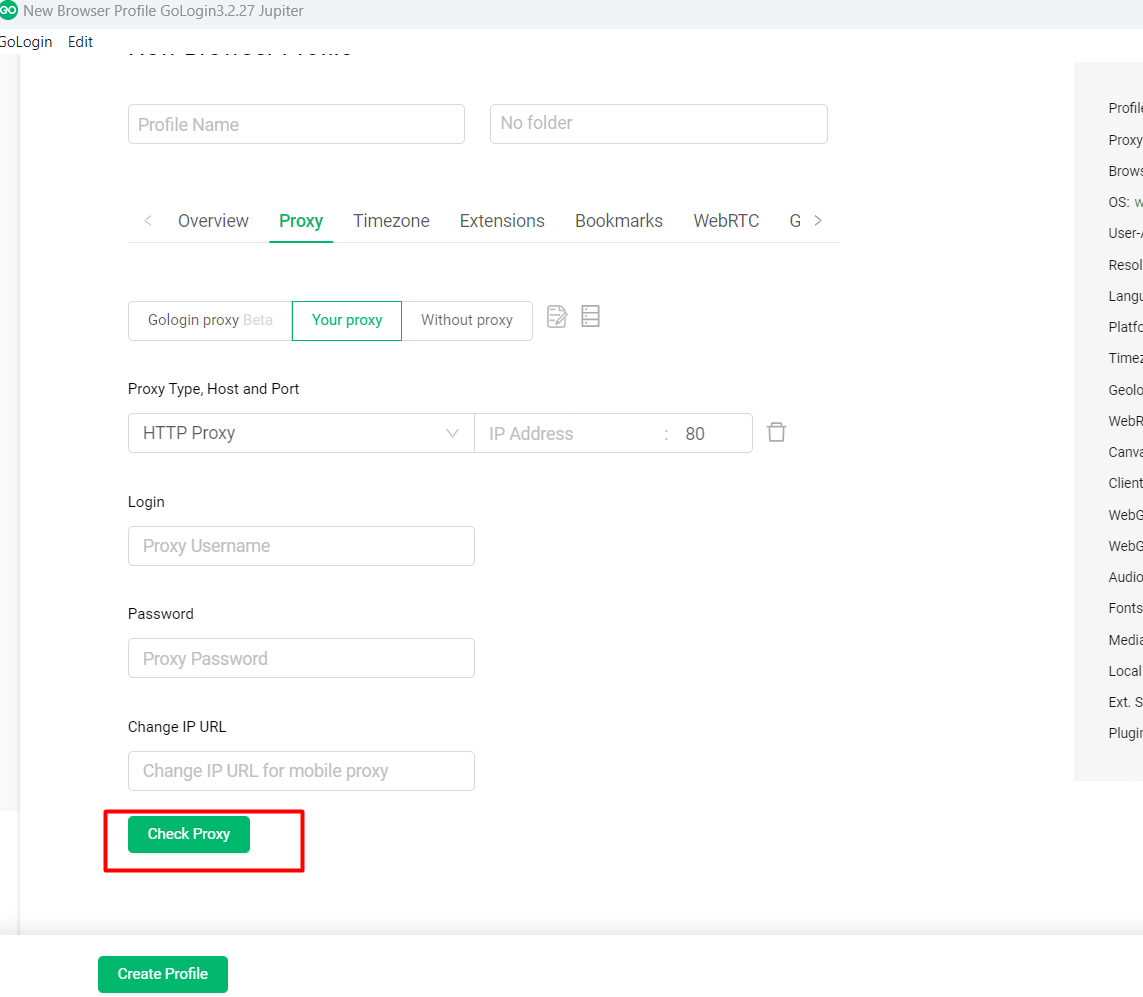Click the IP Address input field
Screen dimensions: 1143x997
tap(570, 434)
